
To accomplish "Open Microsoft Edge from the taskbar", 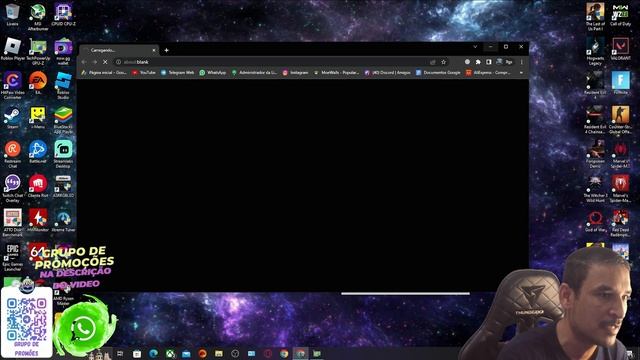I will 153,353.
